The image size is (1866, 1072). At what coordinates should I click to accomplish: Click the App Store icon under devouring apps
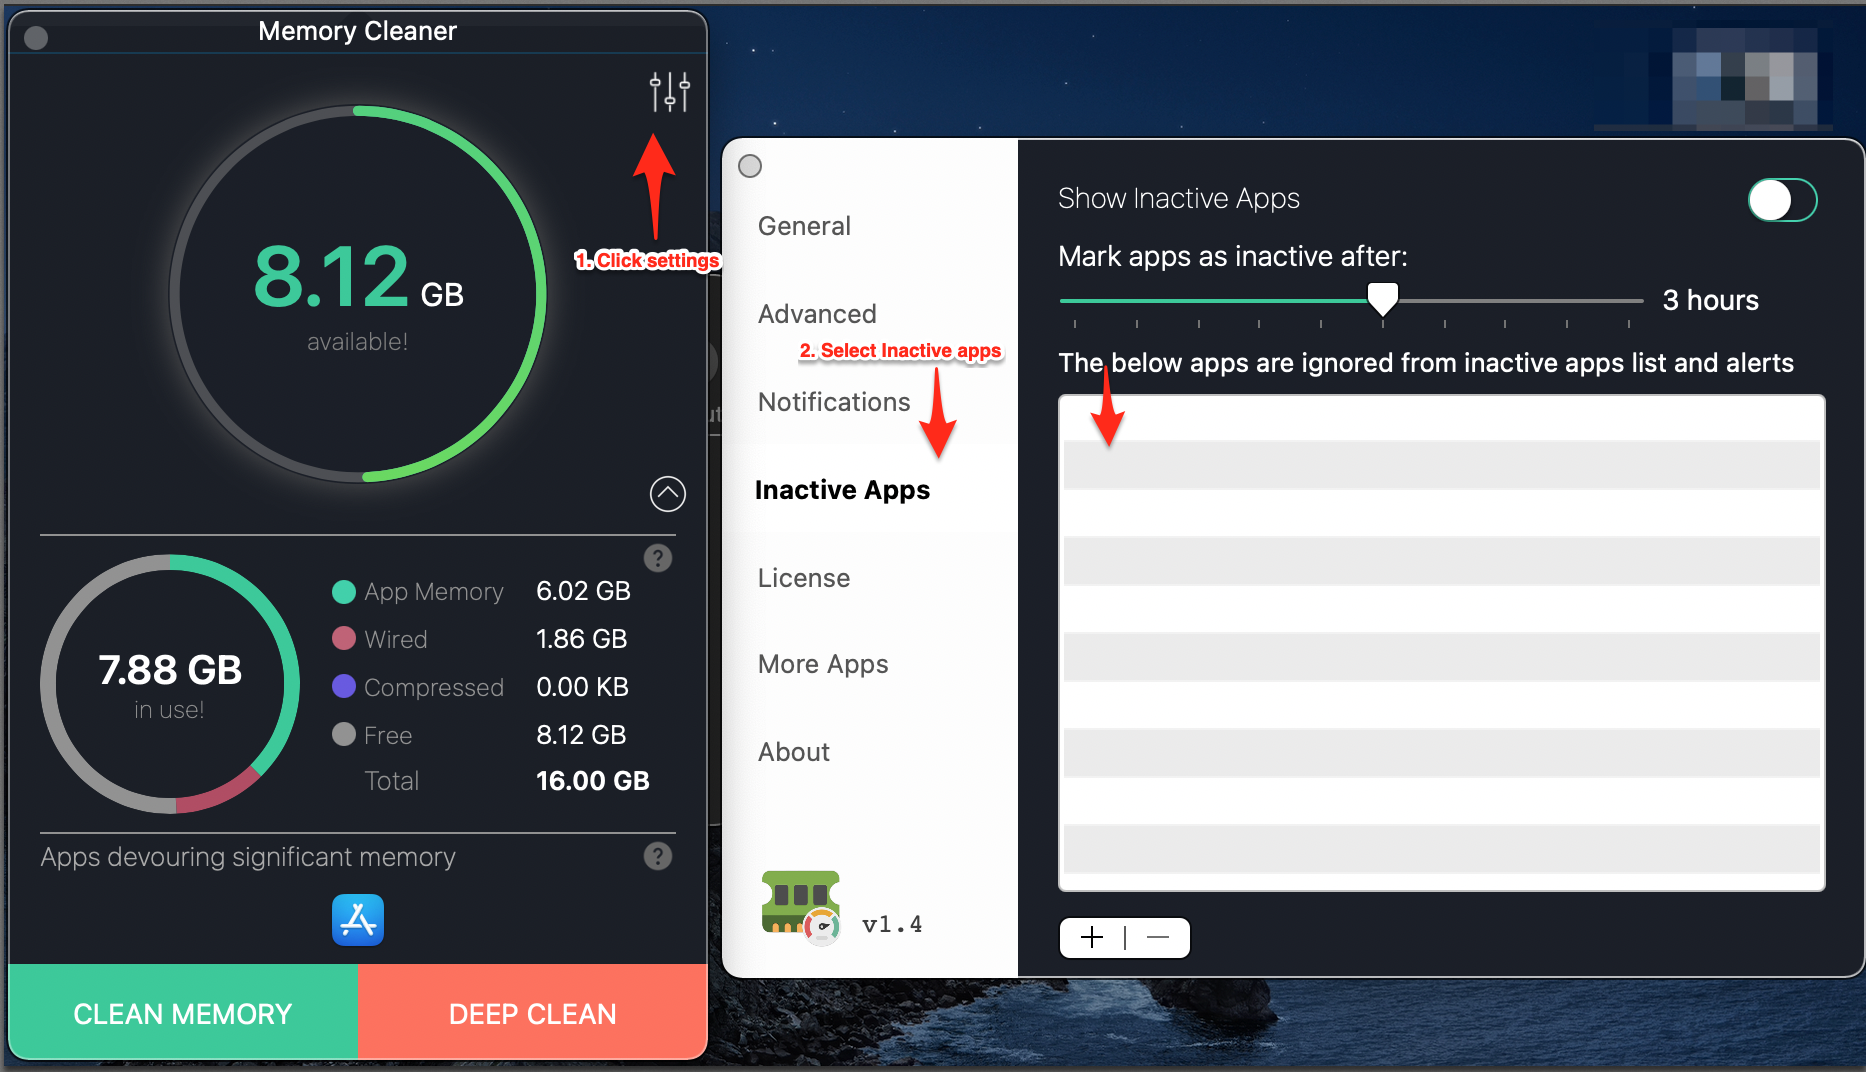pyautogui.click(x=358, y=920)
